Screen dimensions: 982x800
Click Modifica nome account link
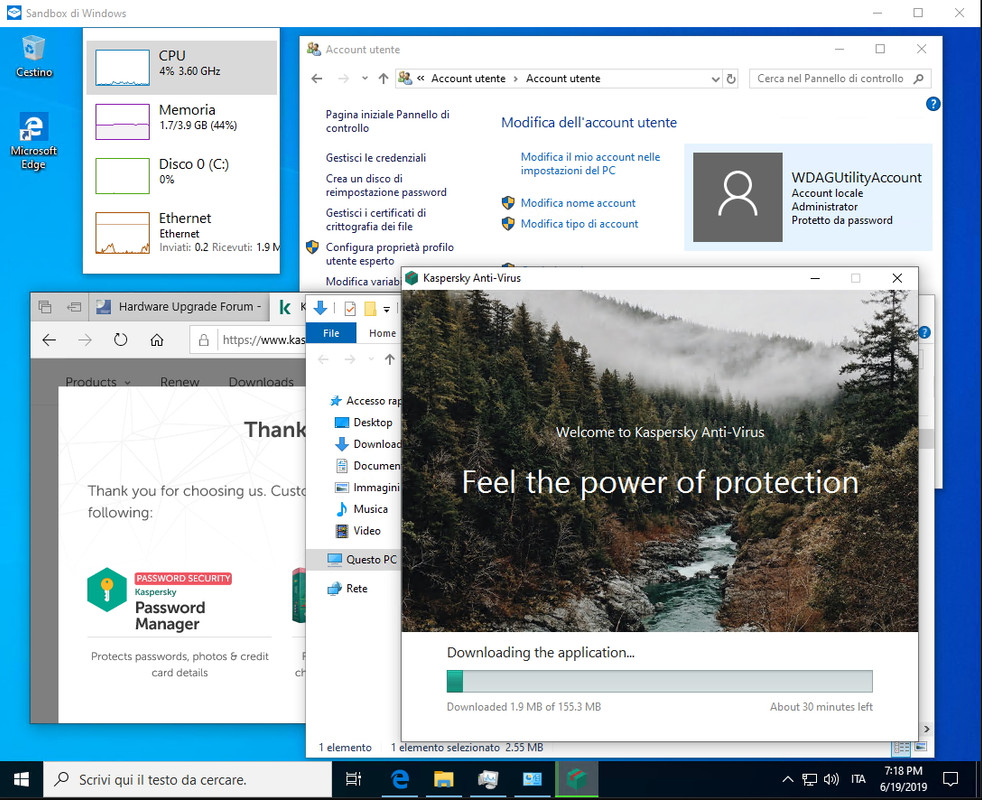coord(577,203)
